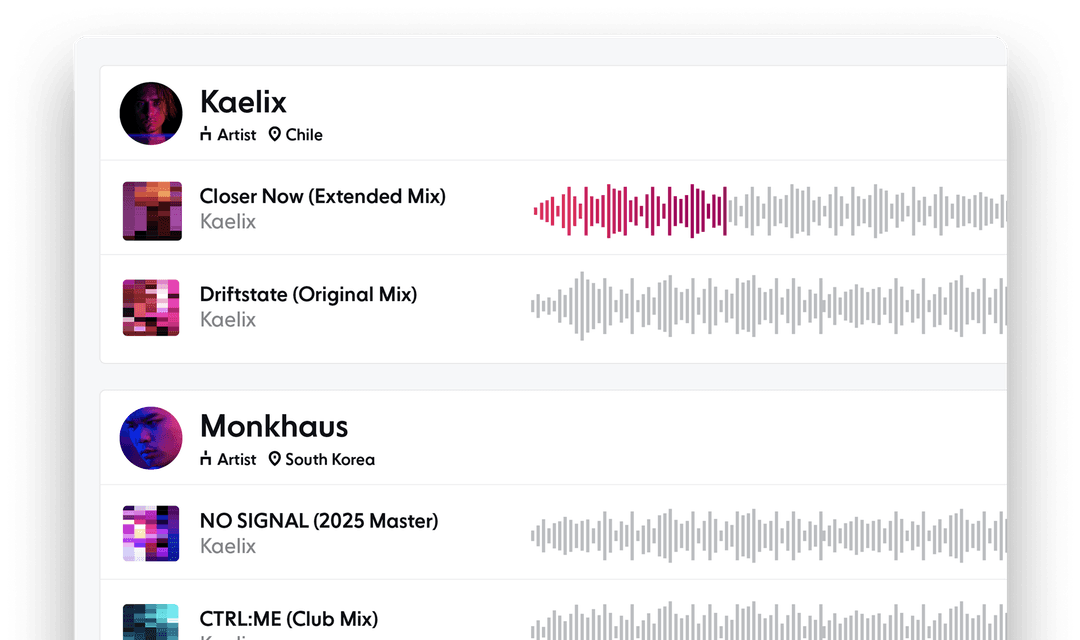The image size is (1080, 640).
Task: Open track title Driftstate (Original Mix)
Action: click(x=308, y=295)
